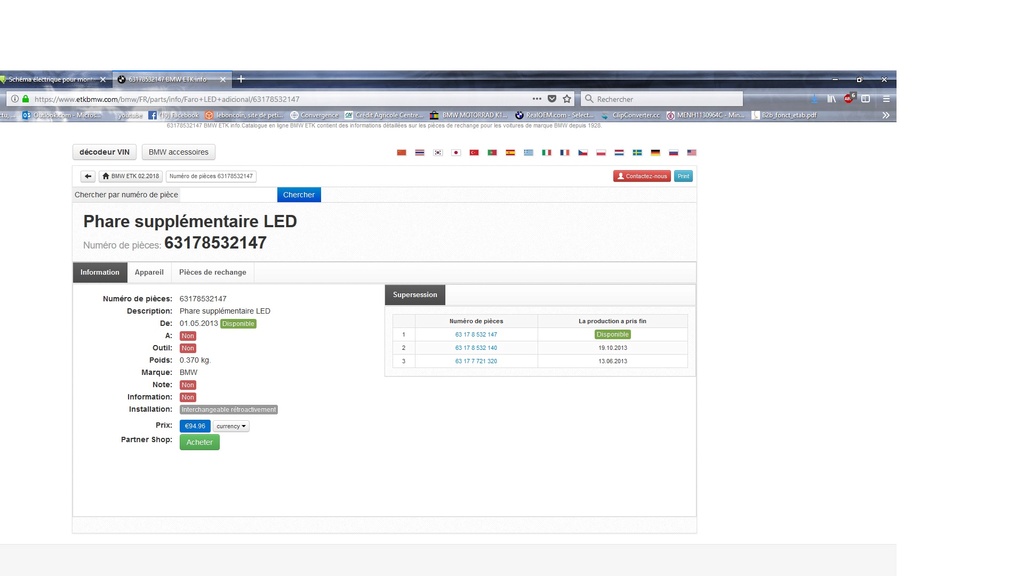Open BMW ETK 02.2018 breadcrumb home
The image size is (1024, 576).
point(131,176)
